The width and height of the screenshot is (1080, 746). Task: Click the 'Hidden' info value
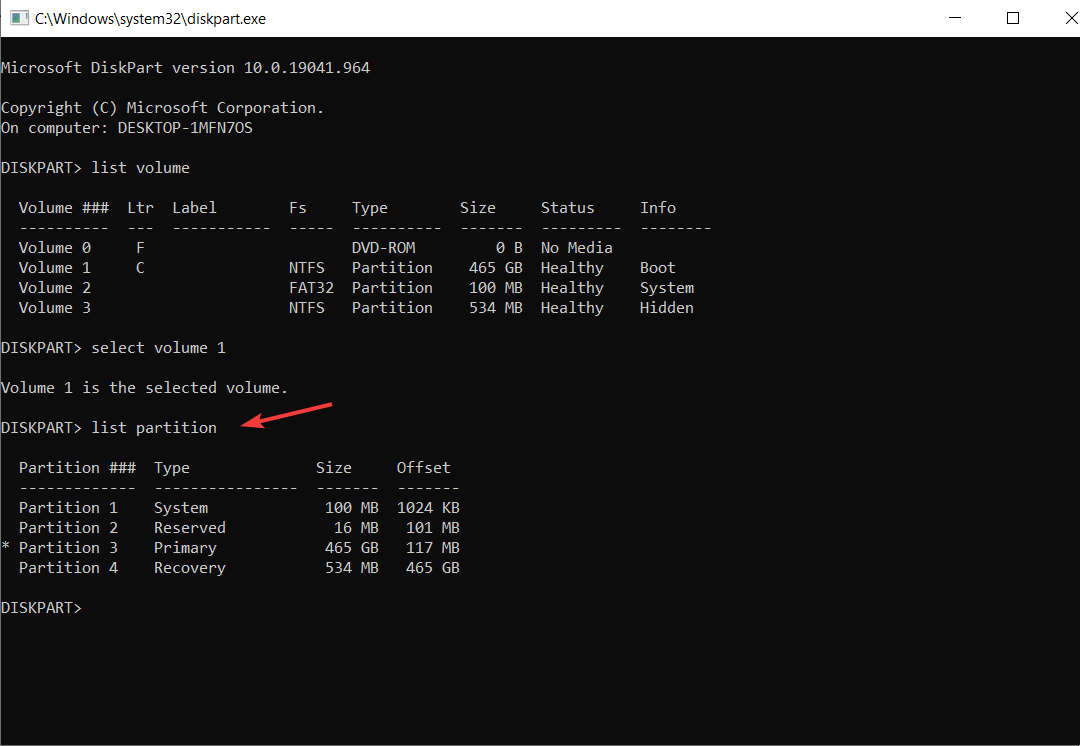tap(667, 307)
